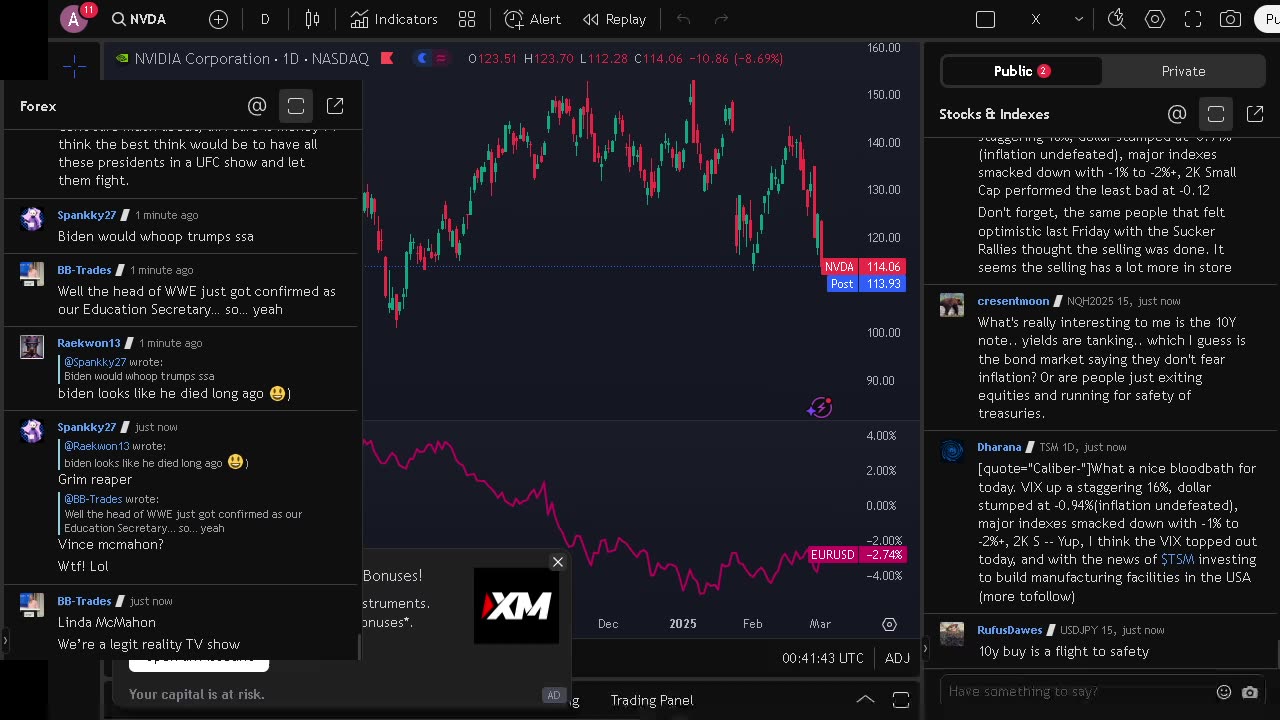
Task: Open the $TSM ticker link
Action: point(1177,559)
